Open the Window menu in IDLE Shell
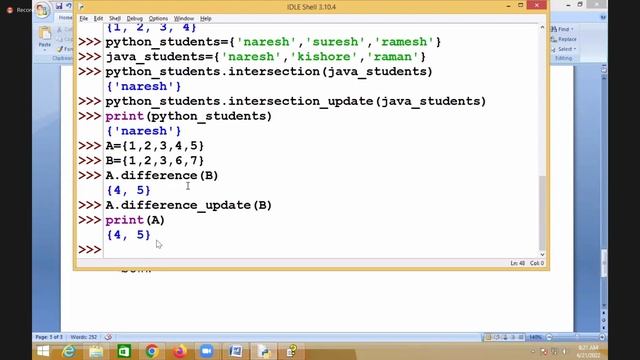This screenshot has height=360, width=640. tap(184, 18)
